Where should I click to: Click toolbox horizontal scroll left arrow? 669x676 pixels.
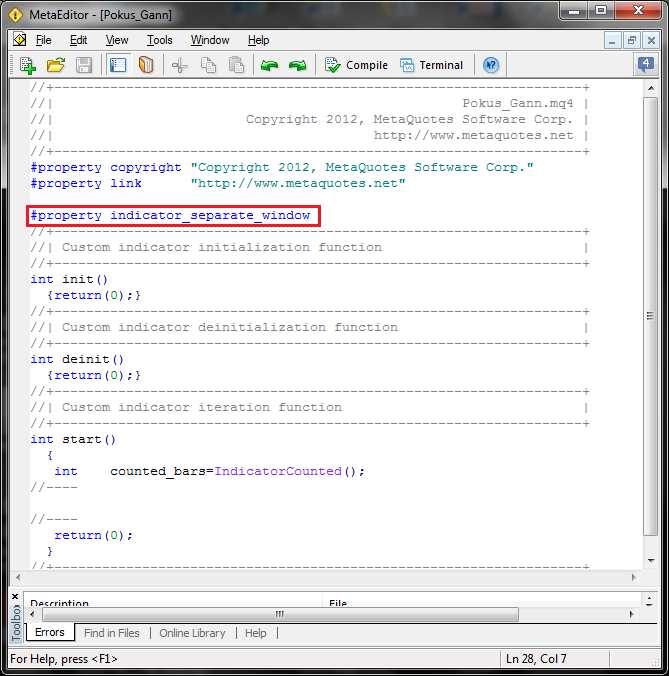coord(33,613)
